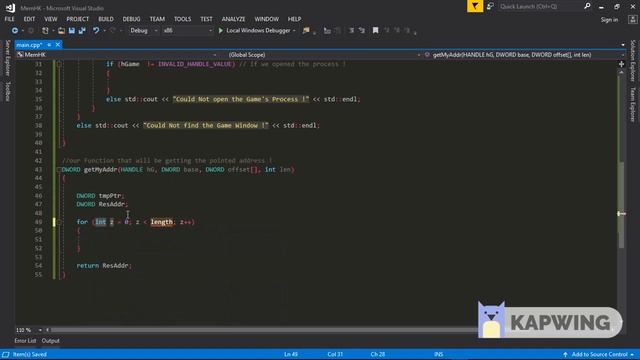
Task: Open the yellow notifications filter flag
Action: [475, 6]
